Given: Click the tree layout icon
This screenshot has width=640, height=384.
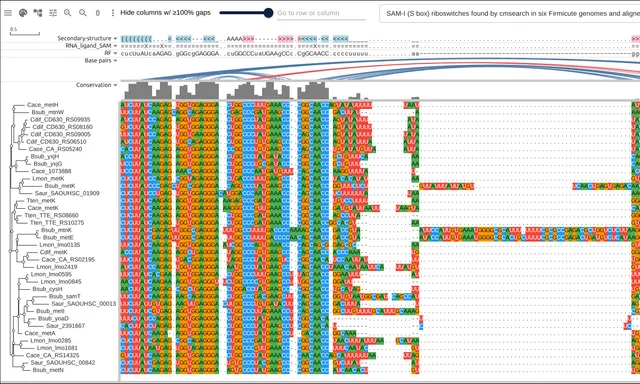Looking at the screenshot, I should click(x=38, y=13).
